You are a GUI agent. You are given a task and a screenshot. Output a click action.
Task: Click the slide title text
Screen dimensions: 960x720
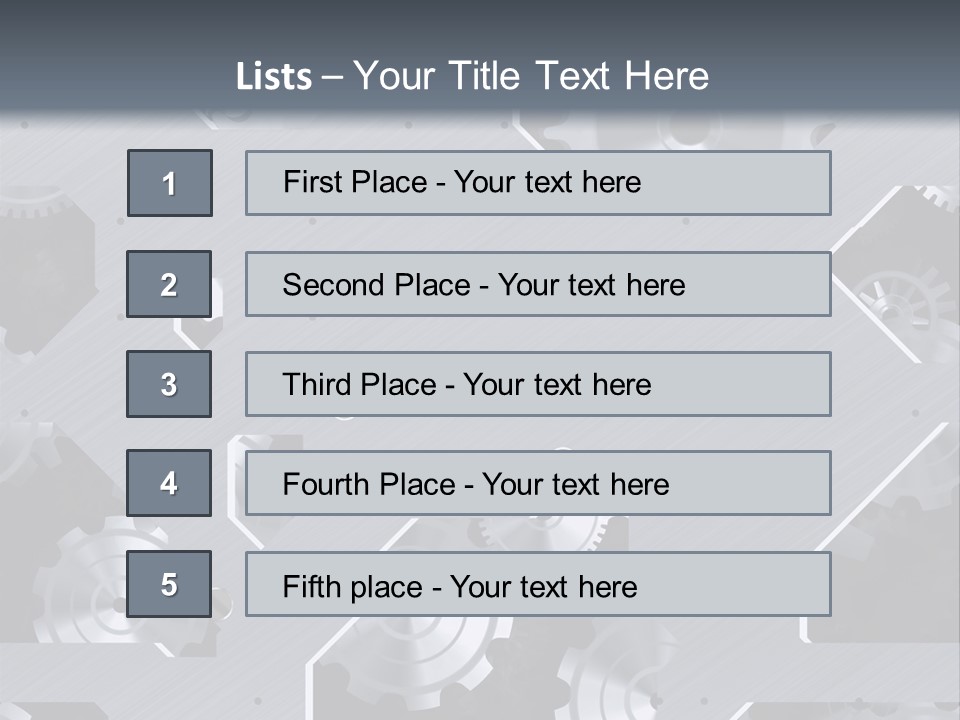coord(473,76)
